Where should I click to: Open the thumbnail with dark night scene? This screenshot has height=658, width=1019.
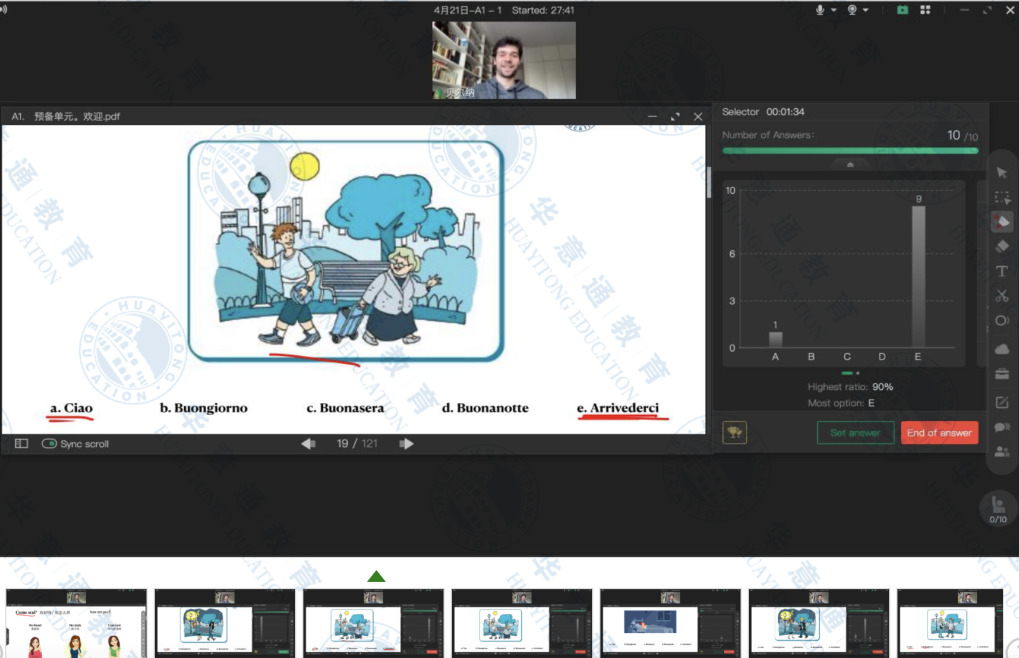coord(669,624)
